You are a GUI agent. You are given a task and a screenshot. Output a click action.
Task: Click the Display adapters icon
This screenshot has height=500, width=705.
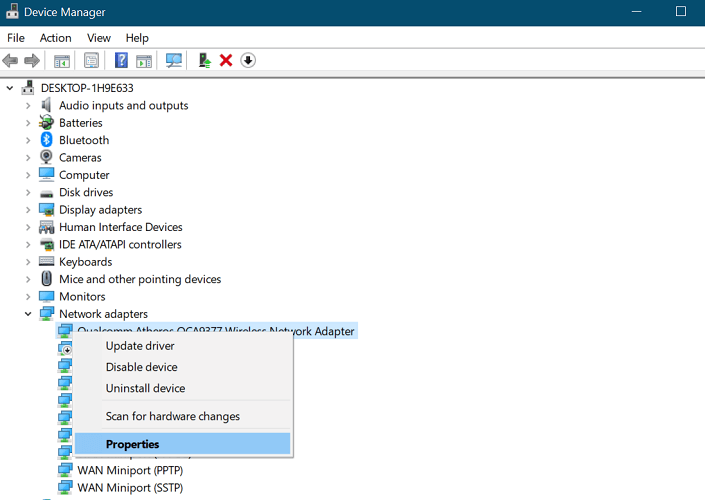point(46,210)
